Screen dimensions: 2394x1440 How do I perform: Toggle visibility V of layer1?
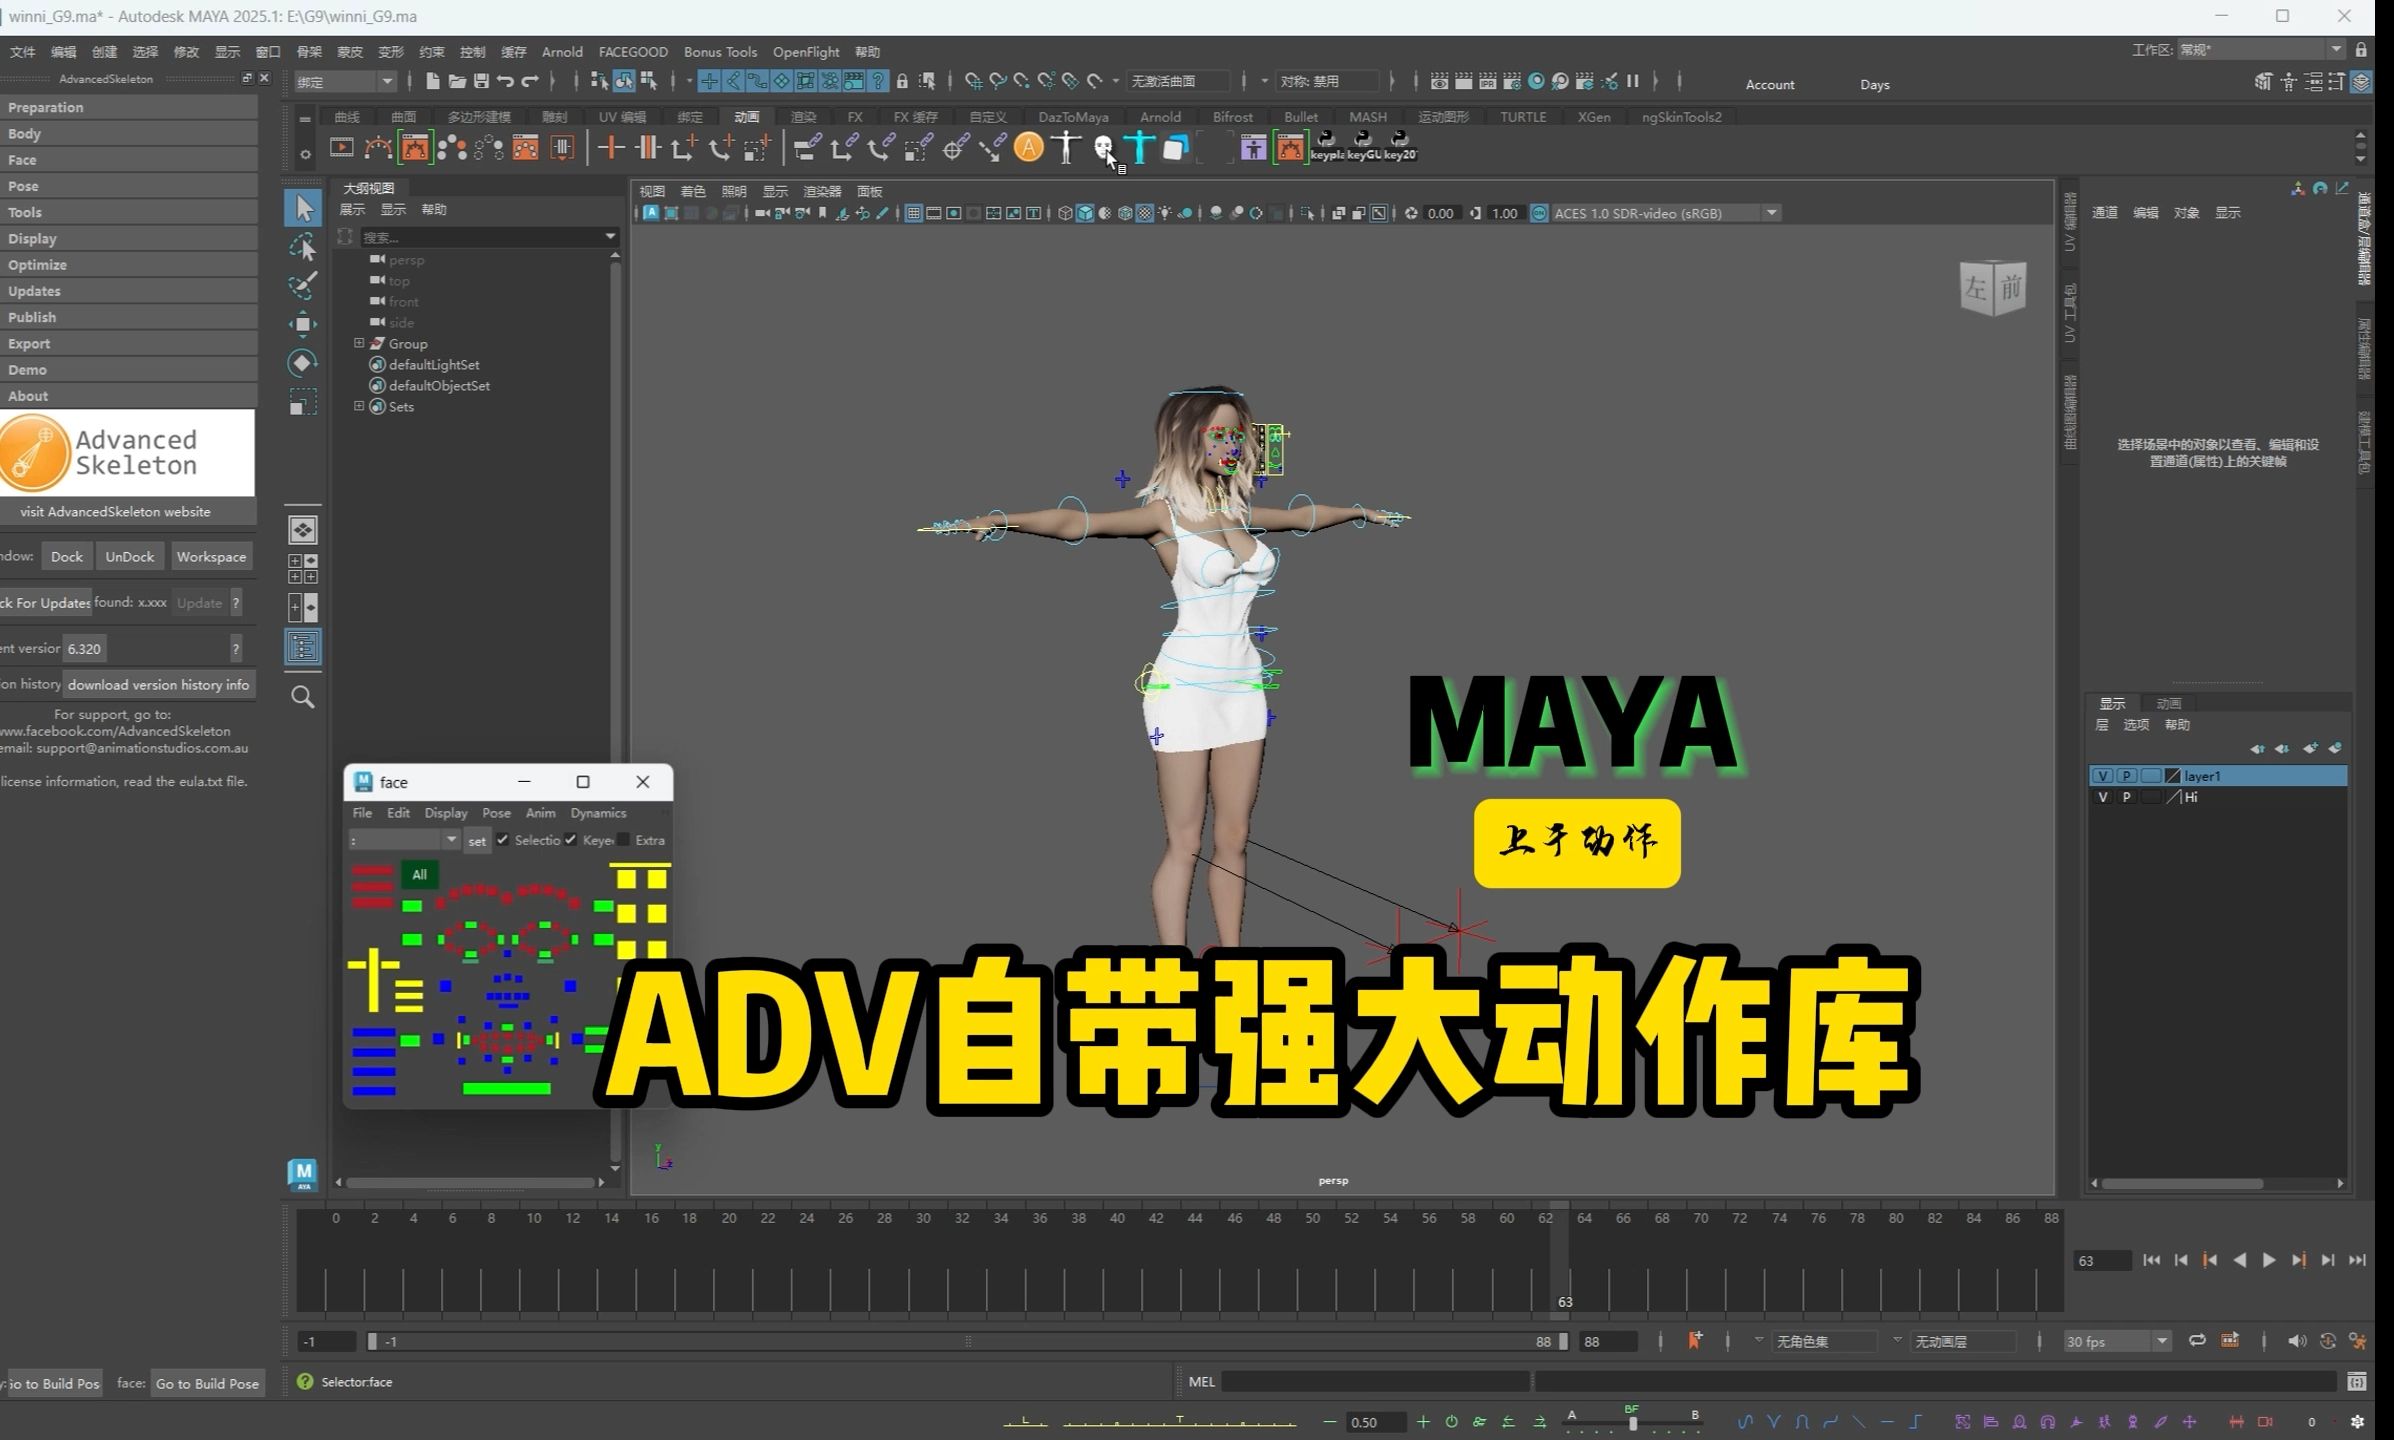pos(2102,776)
